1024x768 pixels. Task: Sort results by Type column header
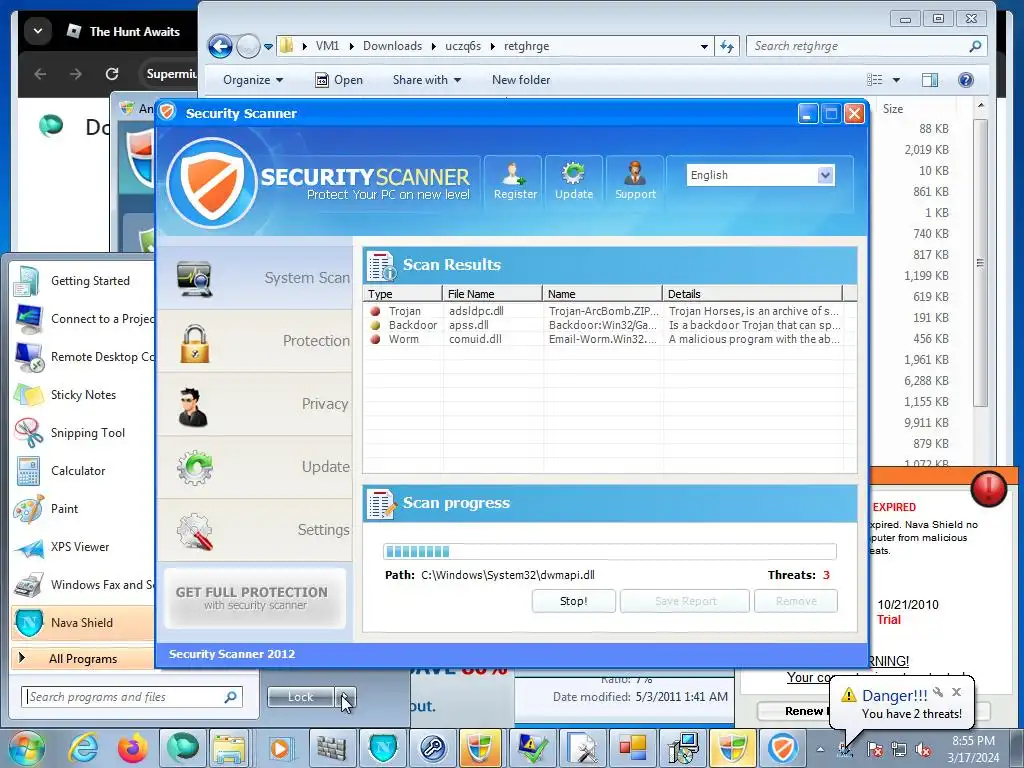point(402,294)
